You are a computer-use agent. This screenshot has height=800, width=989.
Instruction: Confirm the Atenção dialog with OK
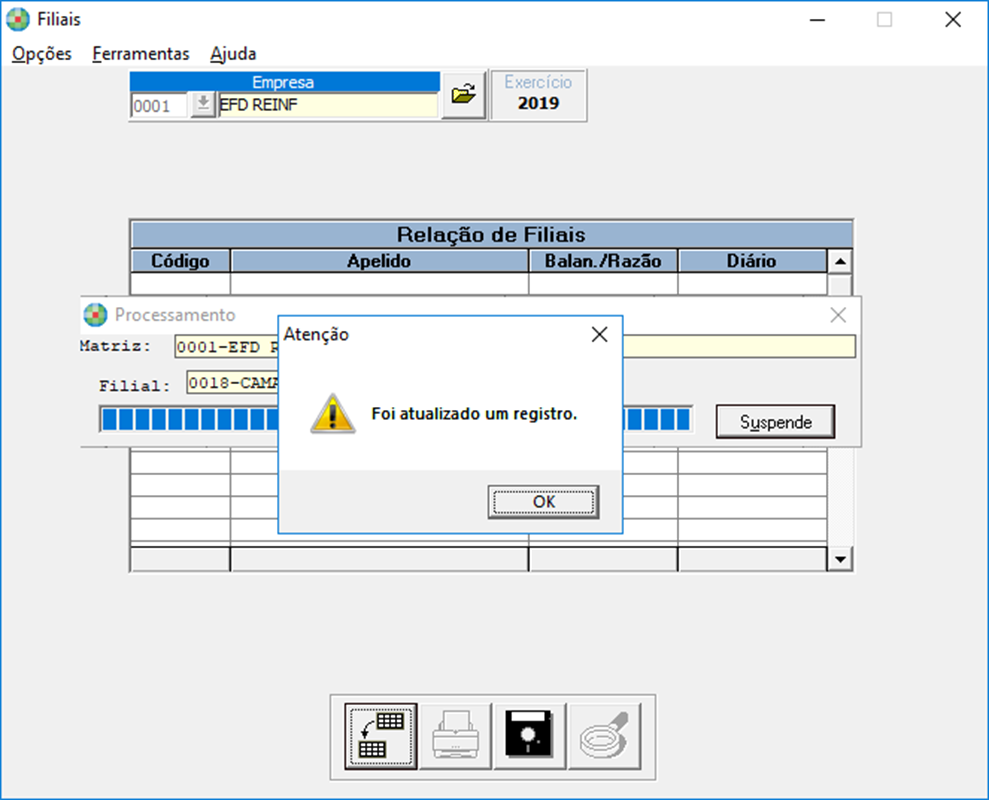pos(543,502)
